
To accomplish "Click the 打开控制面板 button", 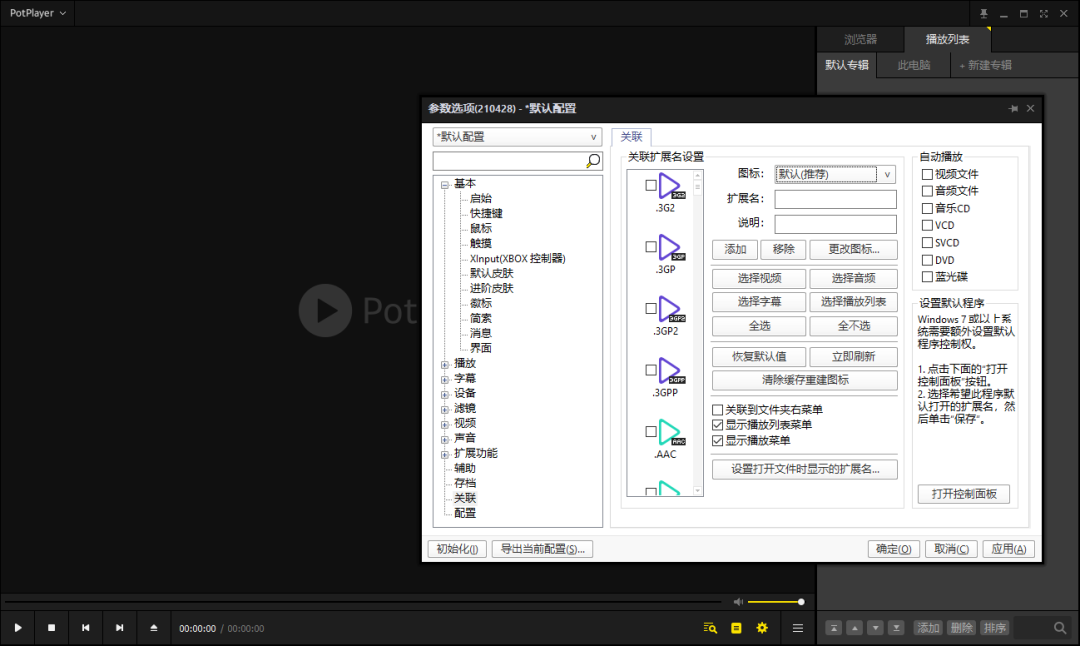I will (x=963, y=494).
